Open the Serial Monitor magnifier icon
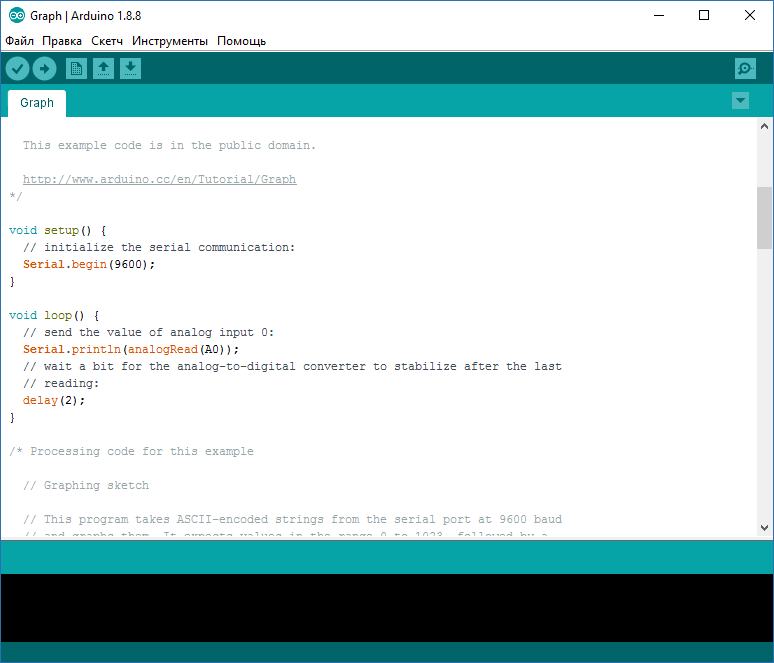This screenshot has width=774, height=663. click(x=745, y=69)
